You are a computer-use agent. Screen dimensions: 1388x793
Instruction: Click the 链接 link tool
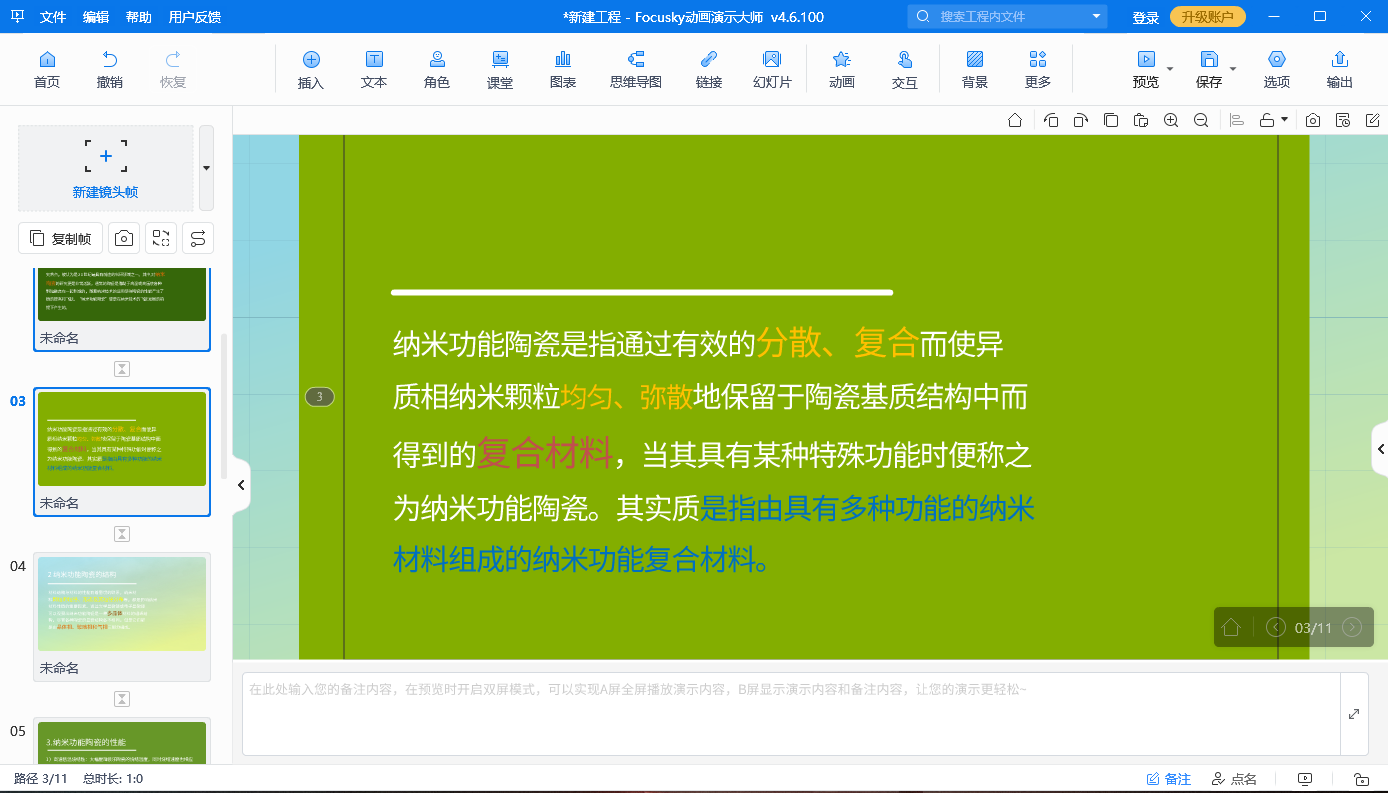pyautogui.click(x=709, y=70)
